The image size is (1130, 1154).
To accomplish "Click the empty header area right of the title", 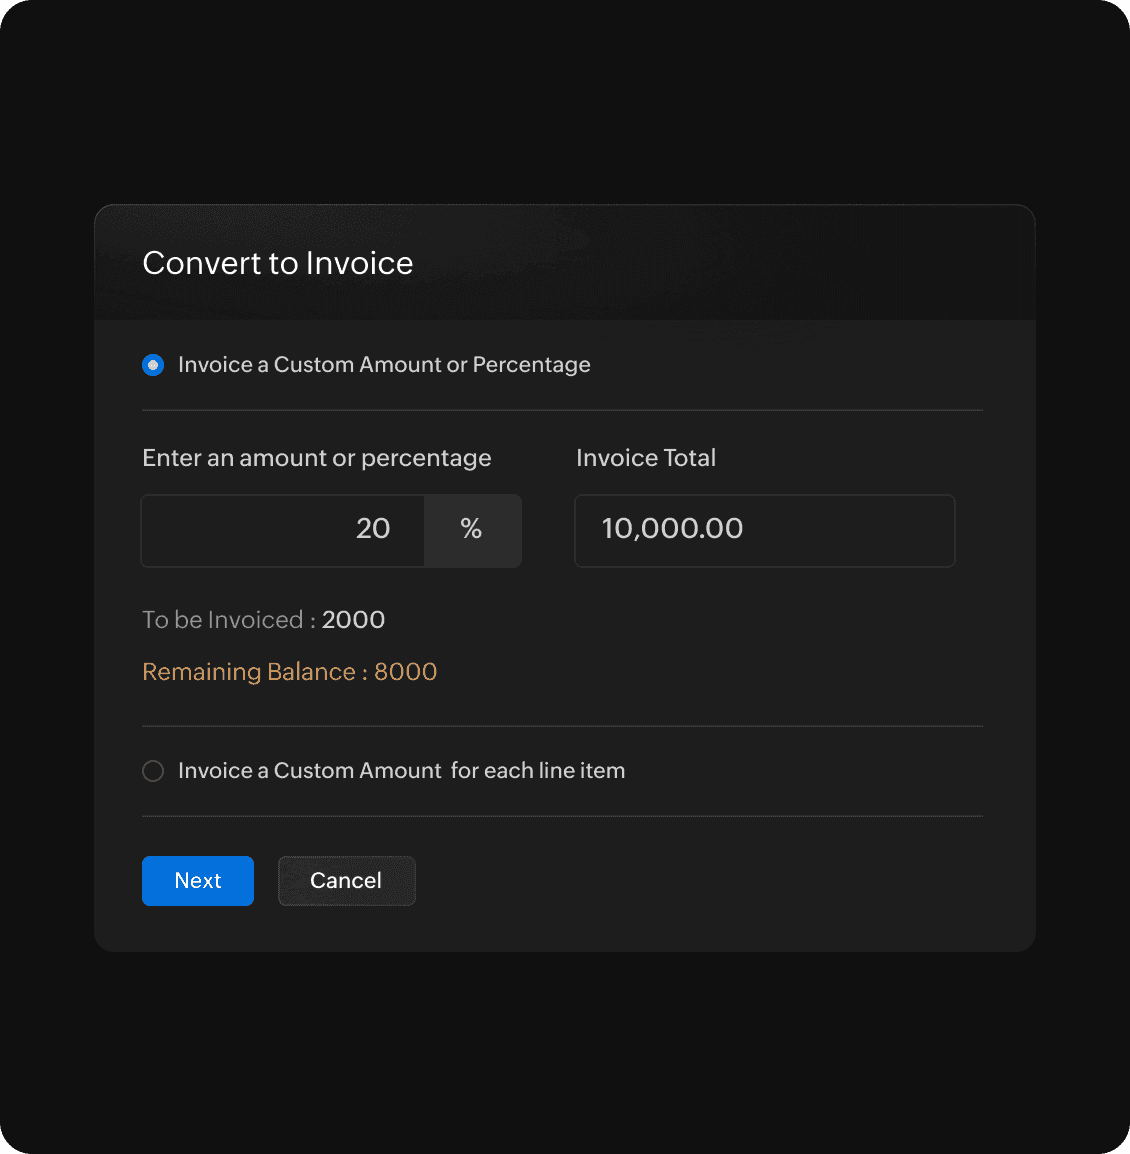I will coord(720,263).
